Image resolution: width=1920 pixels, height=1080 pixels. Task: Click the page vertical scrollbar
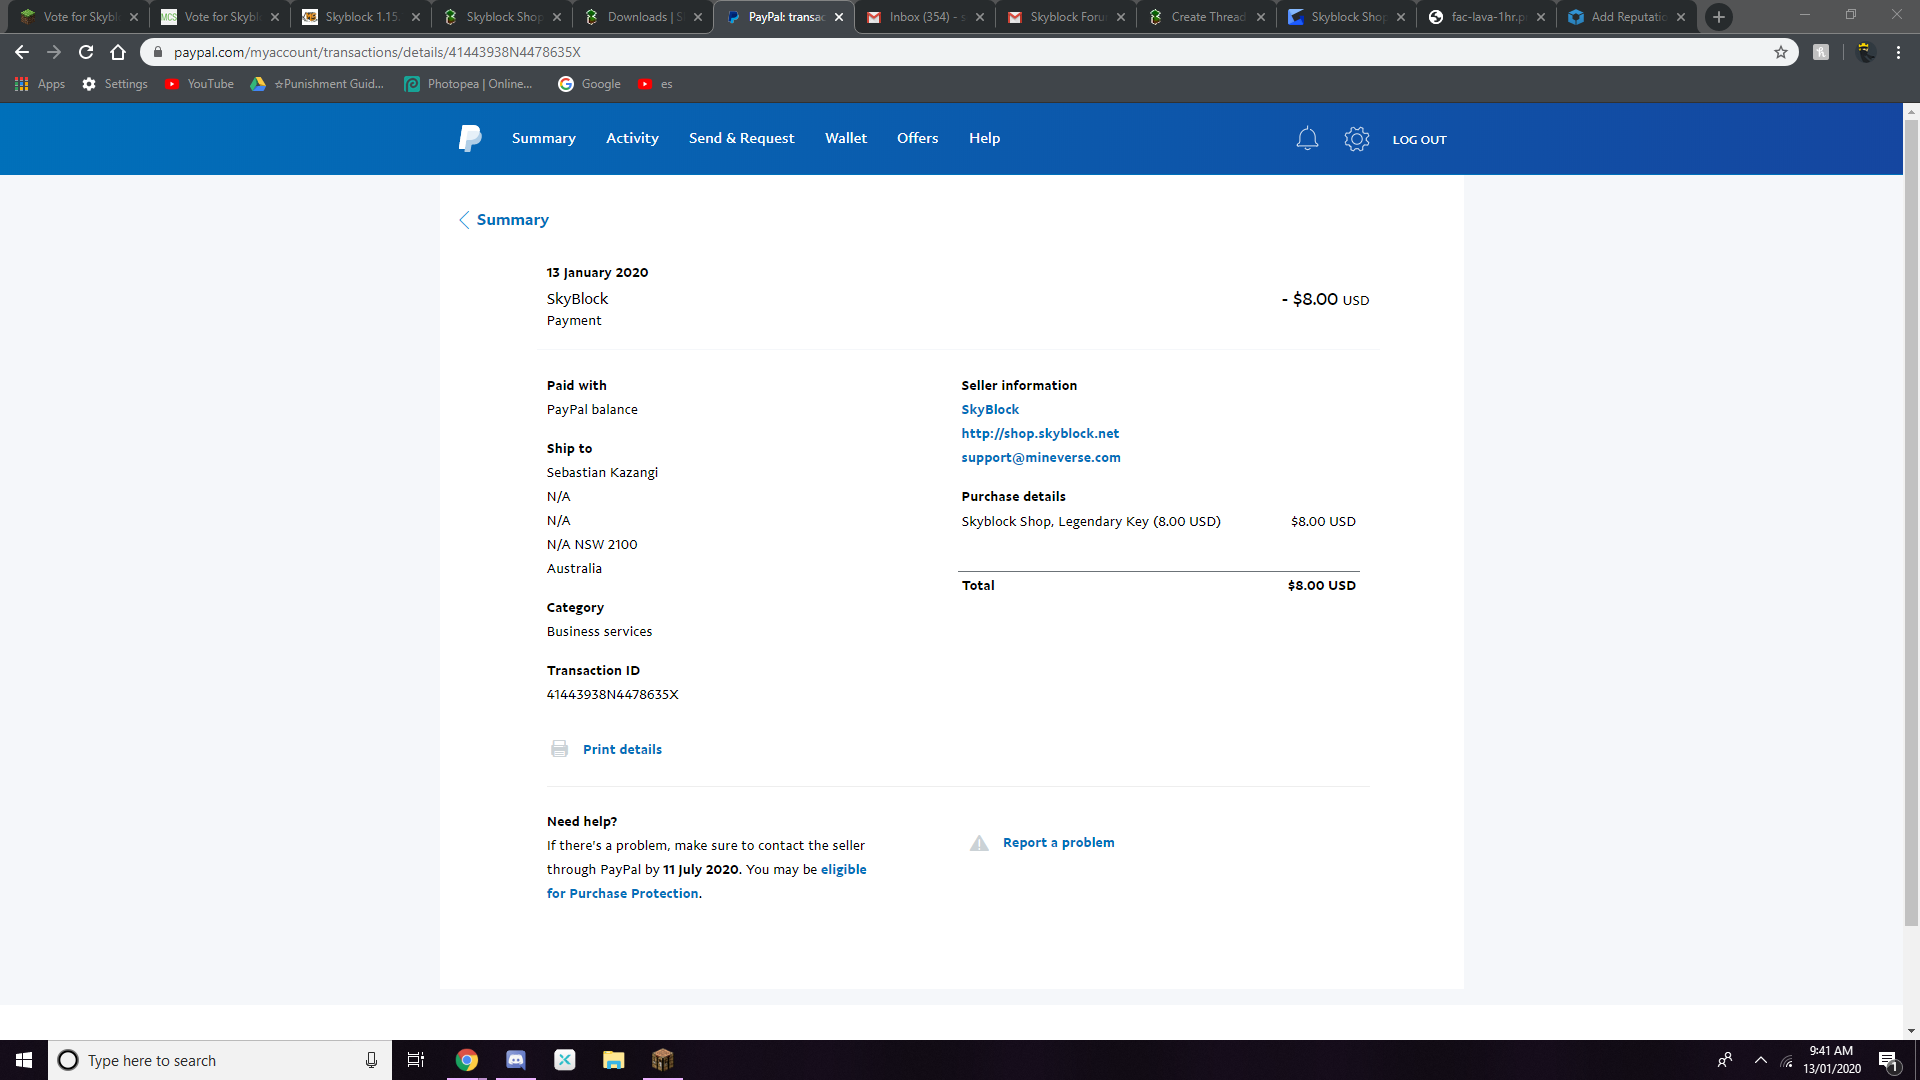[x=1911, y=520]
